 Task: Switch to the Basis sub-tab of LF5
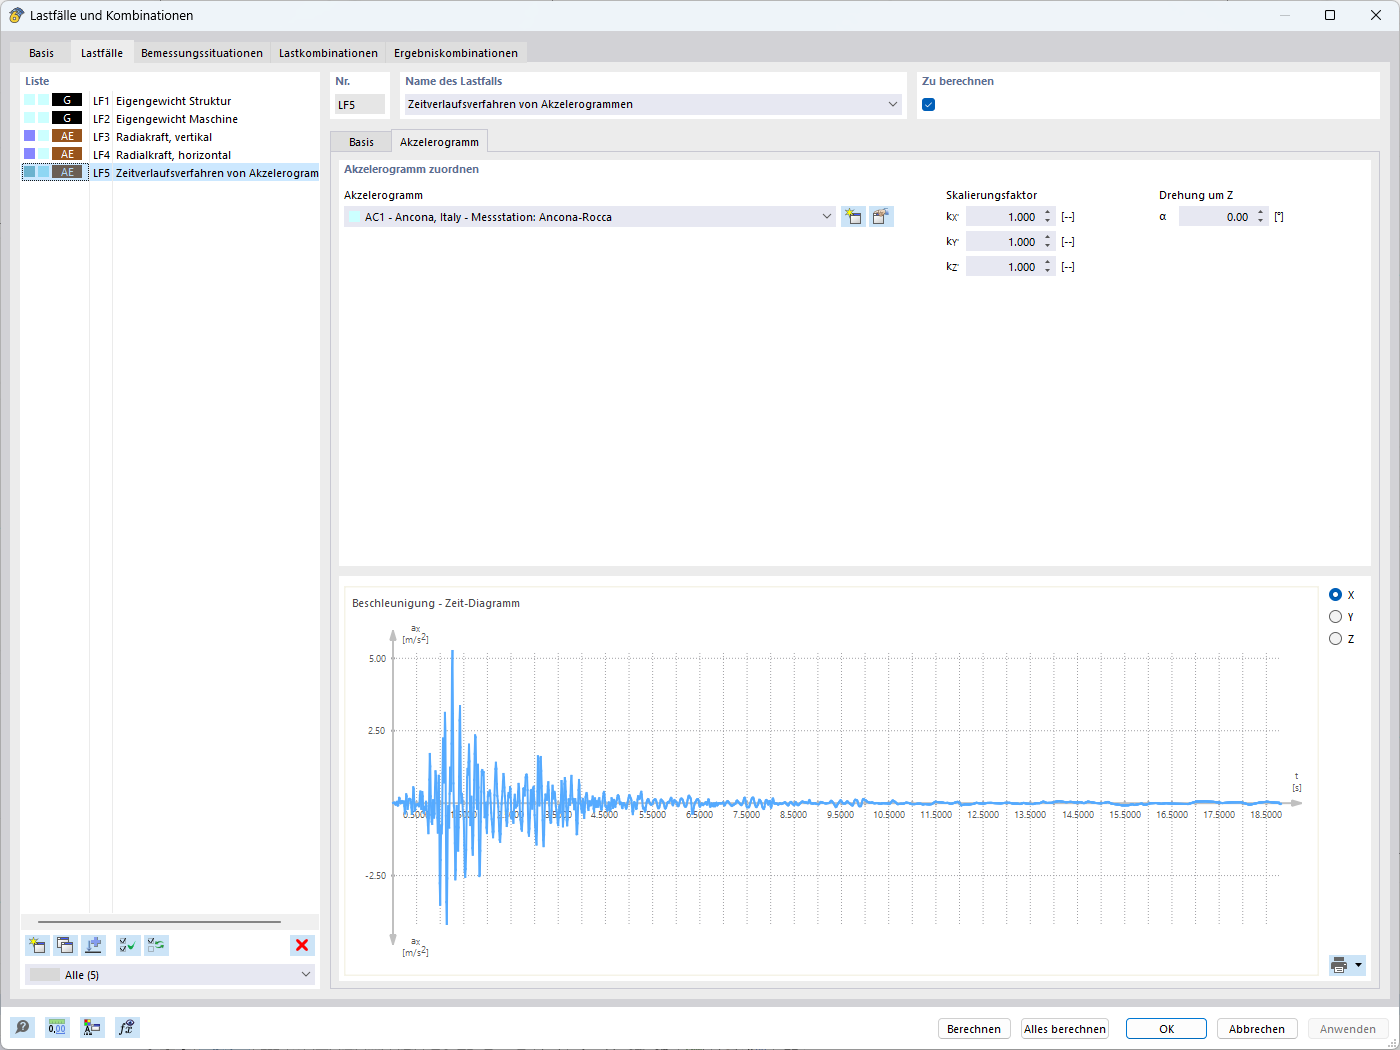[360, 142]
